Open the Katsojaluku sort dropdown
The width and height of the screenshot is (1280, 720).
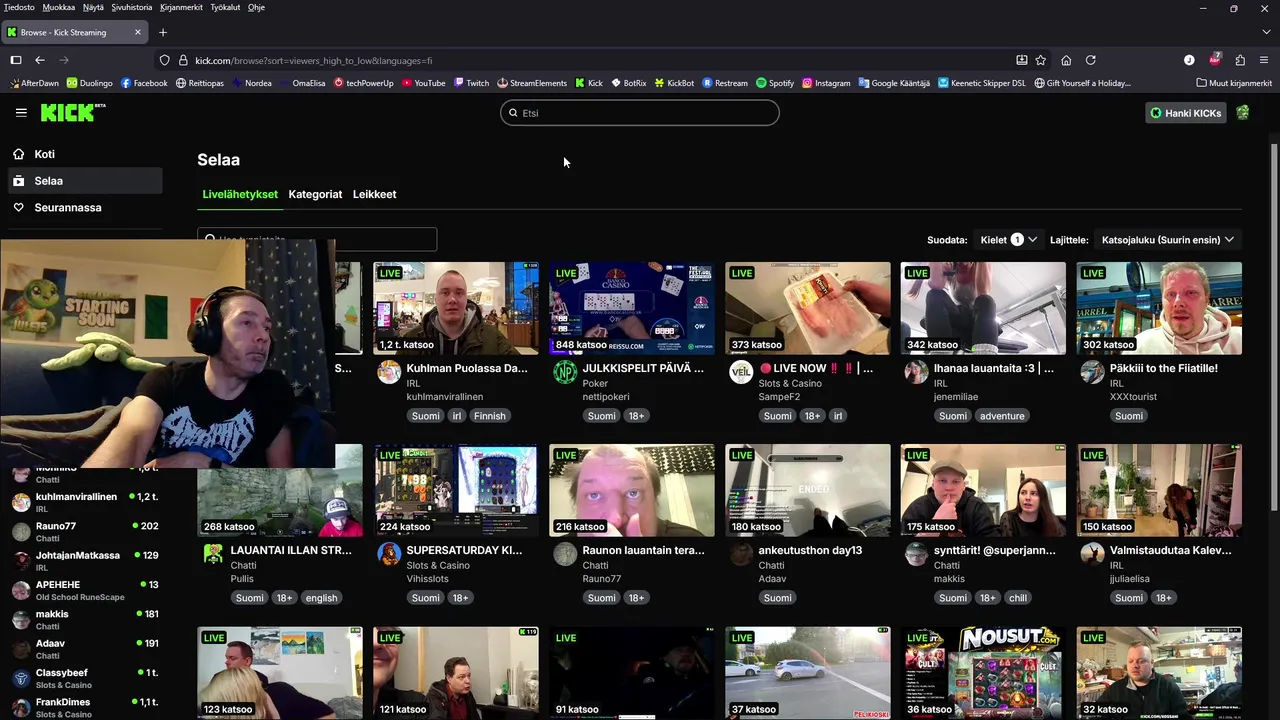pyautogui.click(x=1168, y=240)
